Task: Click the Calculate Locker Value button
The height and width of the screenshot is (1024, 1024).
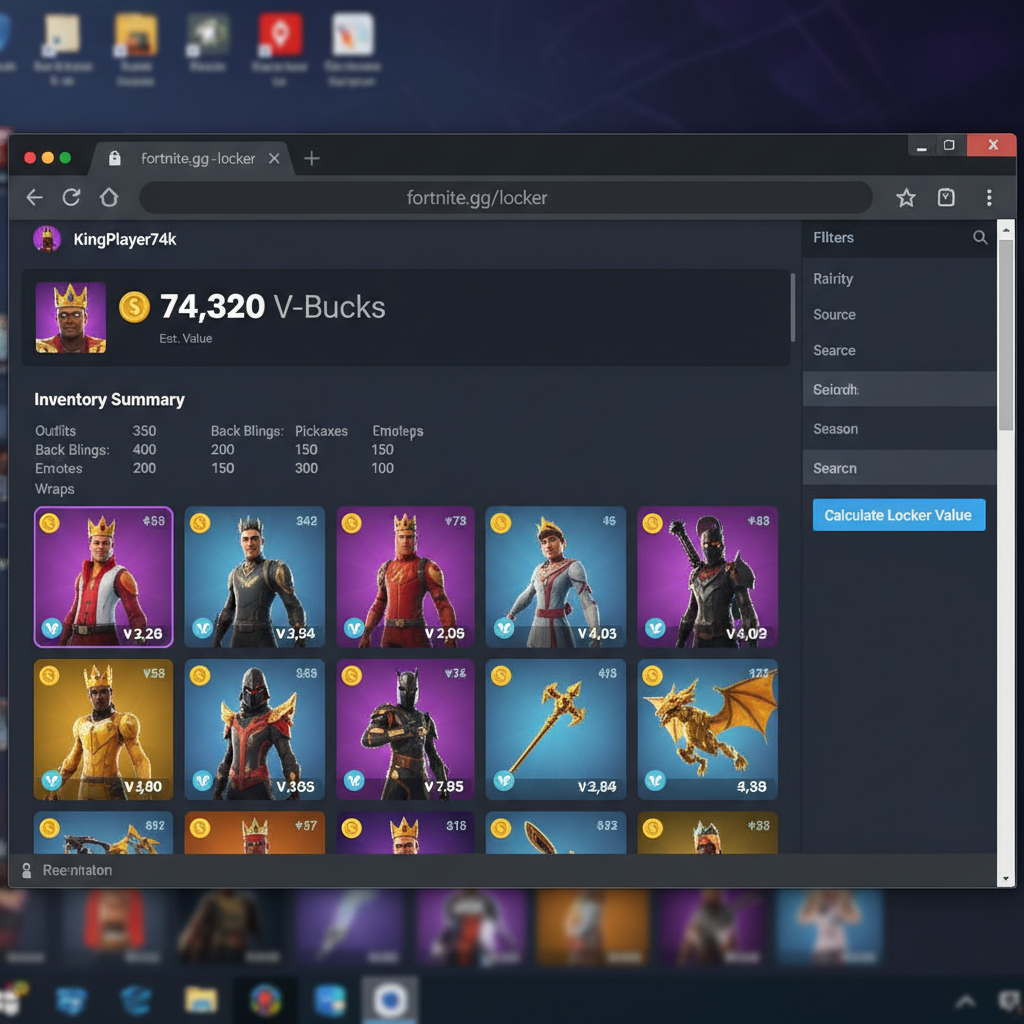Action: 899,515
